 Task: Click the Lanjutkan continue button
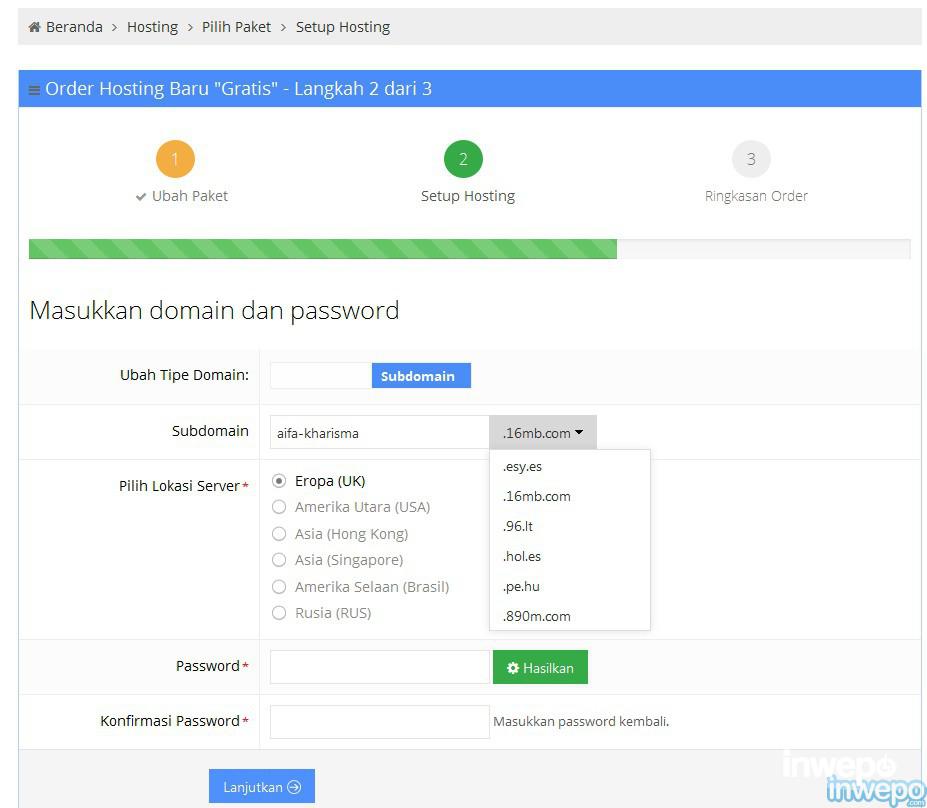(x=262, y=786)
